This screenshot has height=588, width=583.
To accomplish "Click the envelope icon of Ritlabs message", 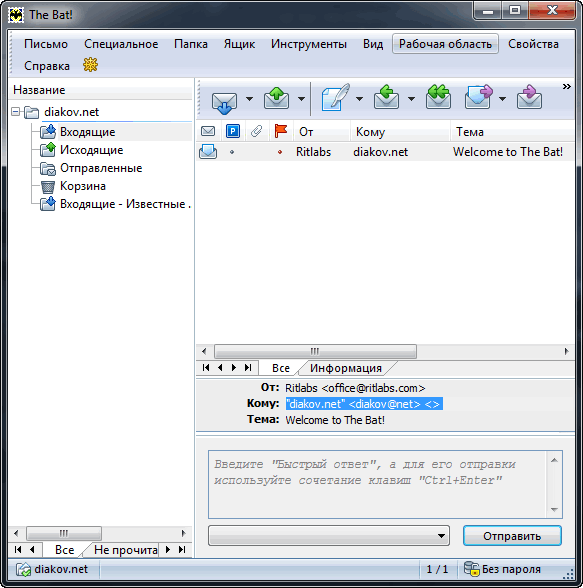I will (208, 152).
